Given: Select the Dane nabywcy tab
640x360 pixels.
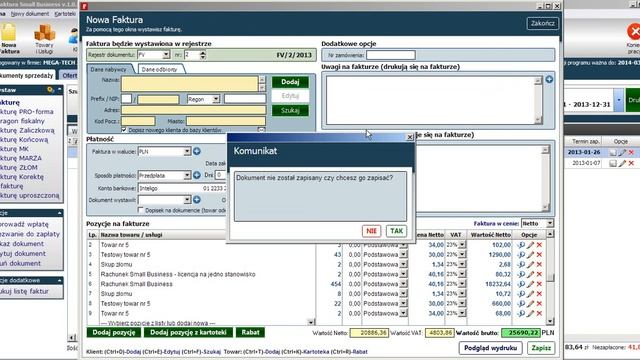Looking at the screenshot, I should 109,69.
